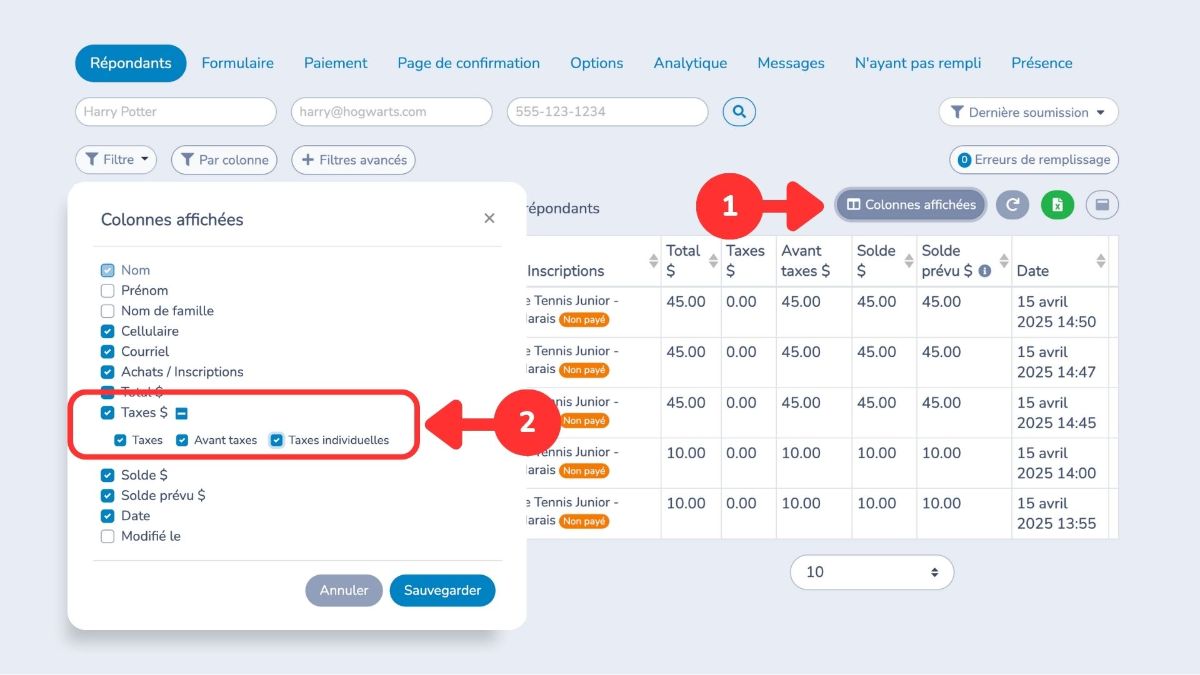Screen dimensions: 1200x675
Task: Enable the Modifié le column
Action: (x=107, y=536)
